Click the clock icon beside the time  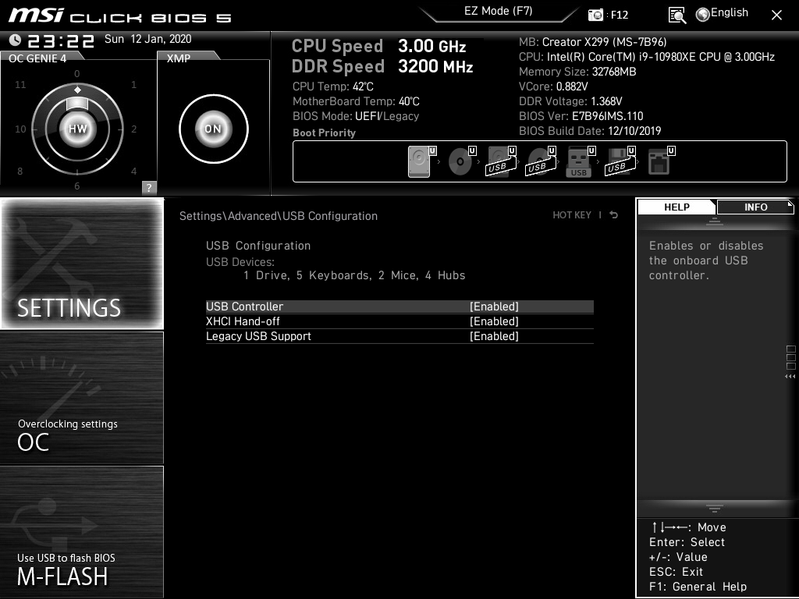15,40
